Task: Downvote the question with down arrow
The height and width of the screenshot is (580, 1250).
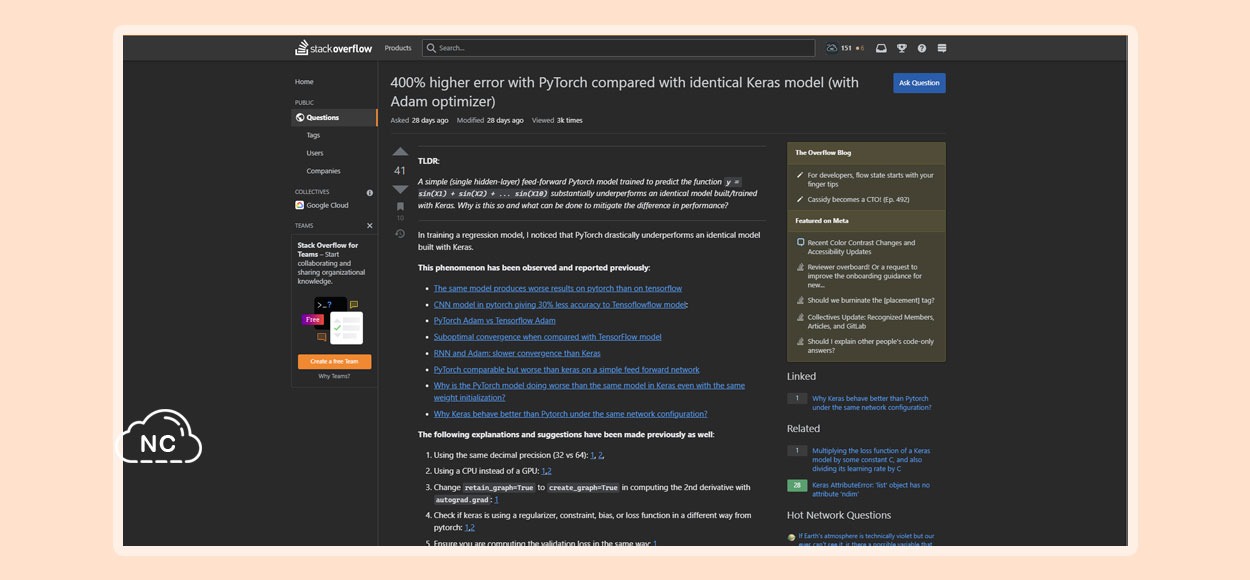Action: [x=400, y=189]
